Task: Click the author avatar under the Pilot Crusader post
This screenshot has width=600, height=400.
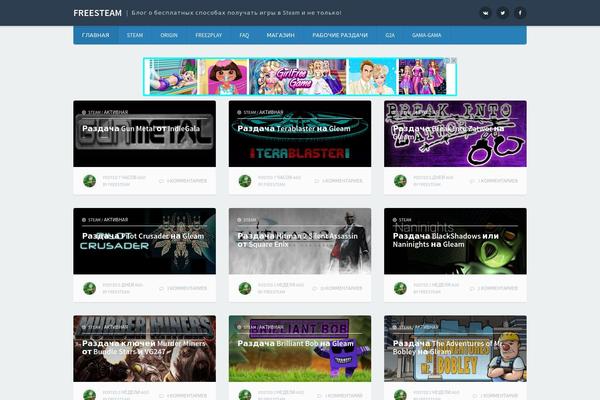Action: (x=90, y=288)
